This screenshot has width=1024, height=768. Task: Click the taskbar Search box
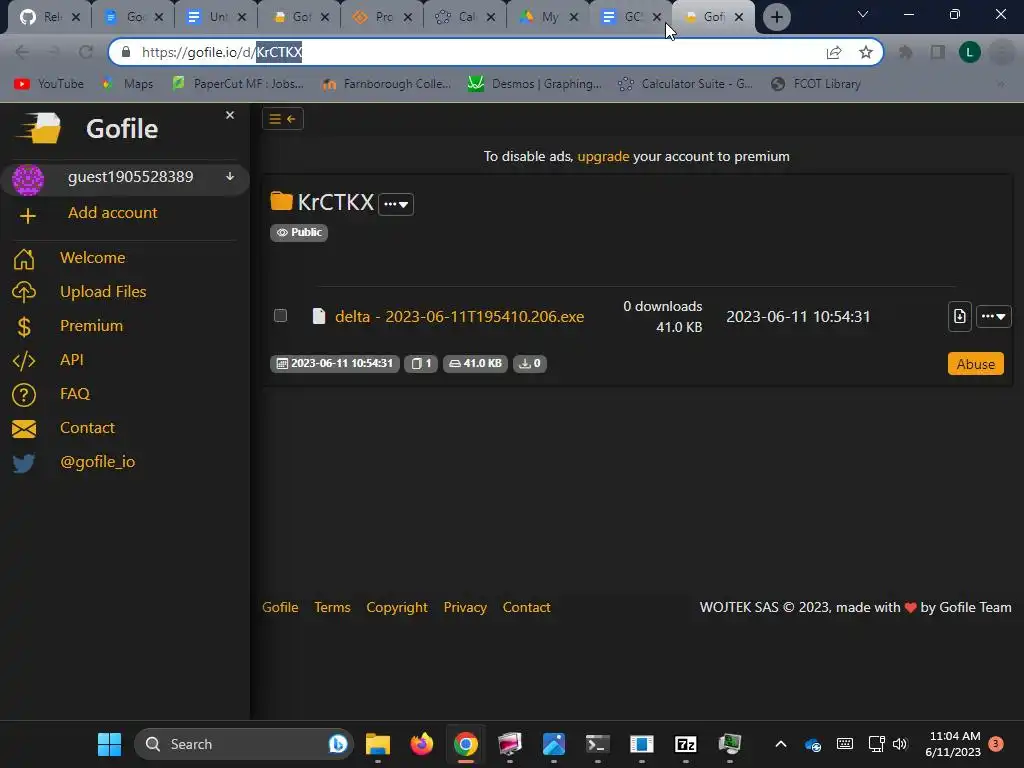(x=244, y=744)
